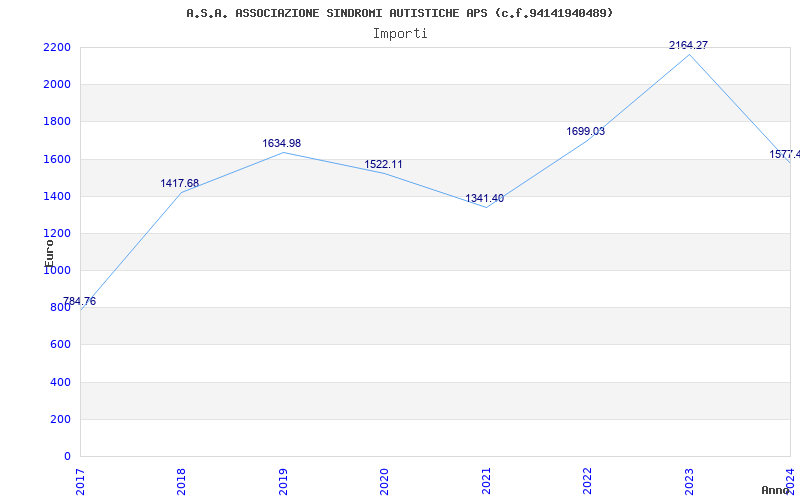Select the 1699.03 data label
Screen dimensions: 800x500
click(586, 131)
